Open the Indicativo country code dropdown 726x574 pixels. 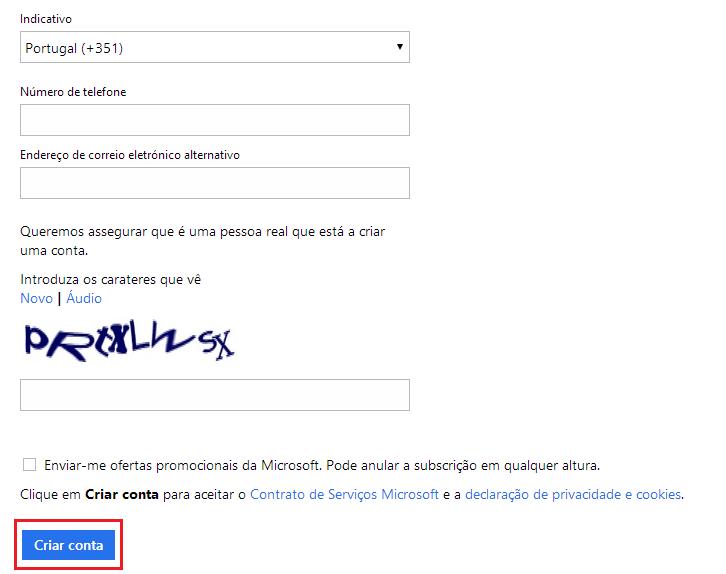tap(214, 48)
